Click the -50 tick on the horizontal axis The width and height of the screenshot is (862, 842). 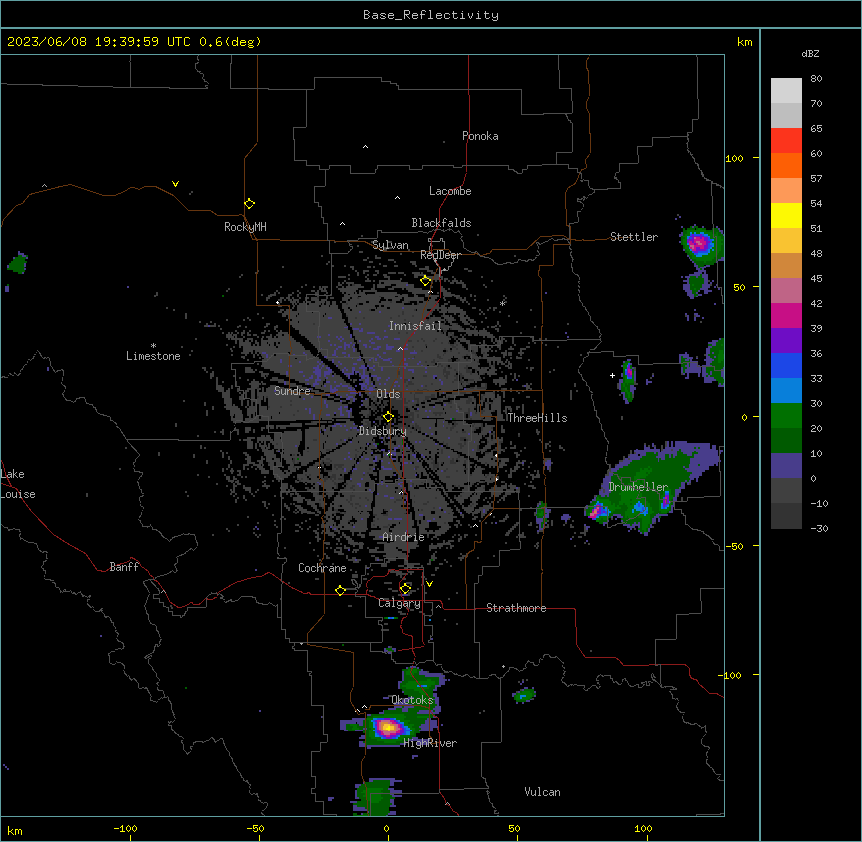[255, 828]
